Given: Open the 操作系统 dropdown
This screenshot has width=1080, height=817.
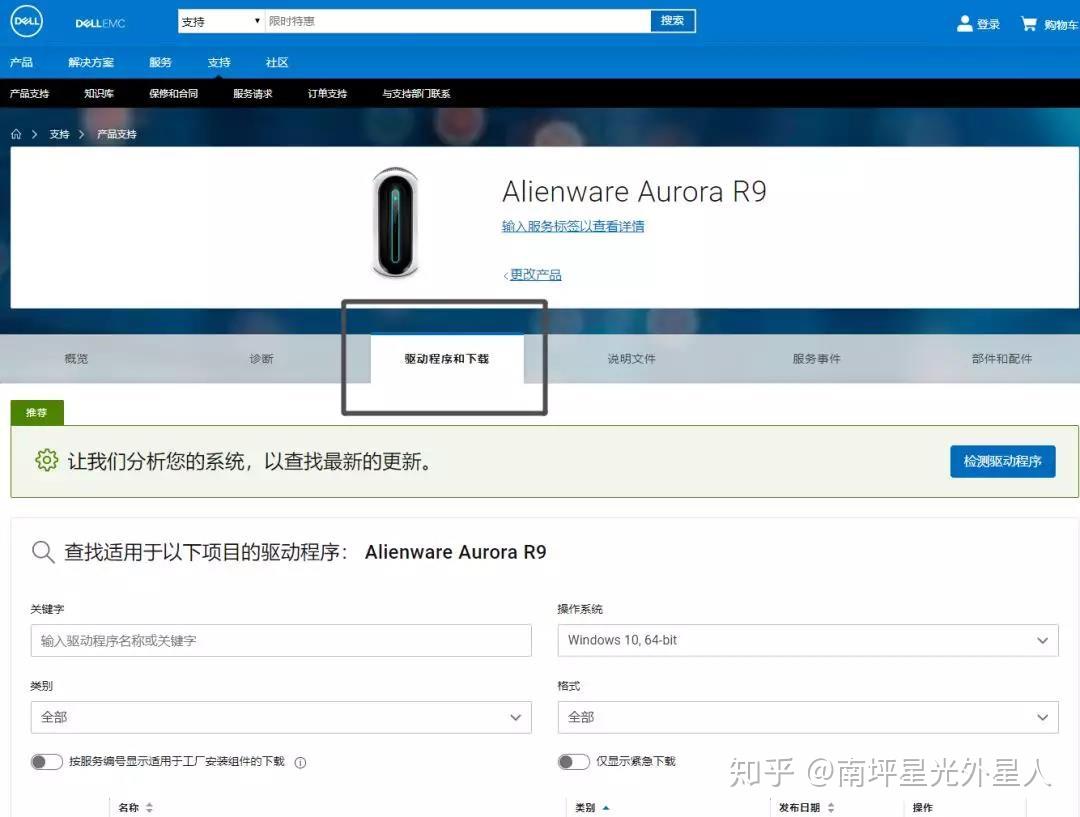Looking at the screenshot, I should coord(807,640).
